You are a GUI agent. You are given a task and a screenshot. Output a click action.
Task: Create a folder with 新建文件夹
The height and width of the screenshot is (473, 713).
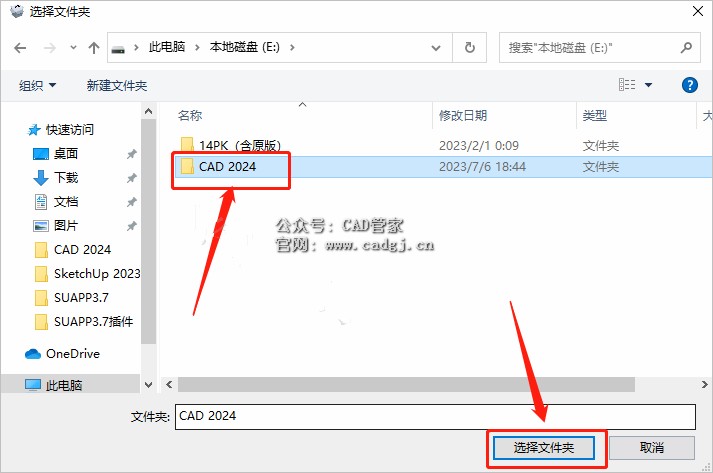[x=117, y=86]
